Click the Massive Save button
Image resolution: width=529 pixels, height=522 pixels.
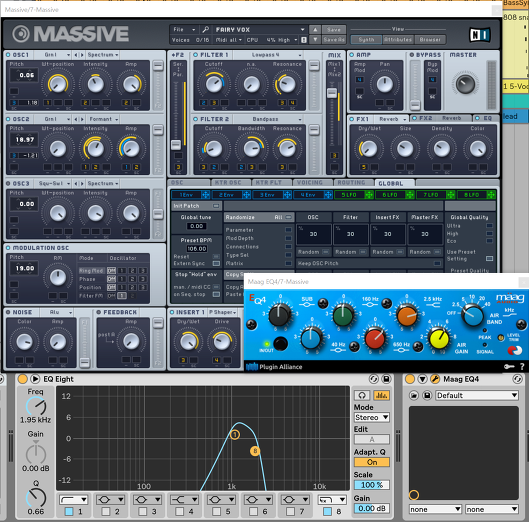pyautogui.click(x=334, y=30)
